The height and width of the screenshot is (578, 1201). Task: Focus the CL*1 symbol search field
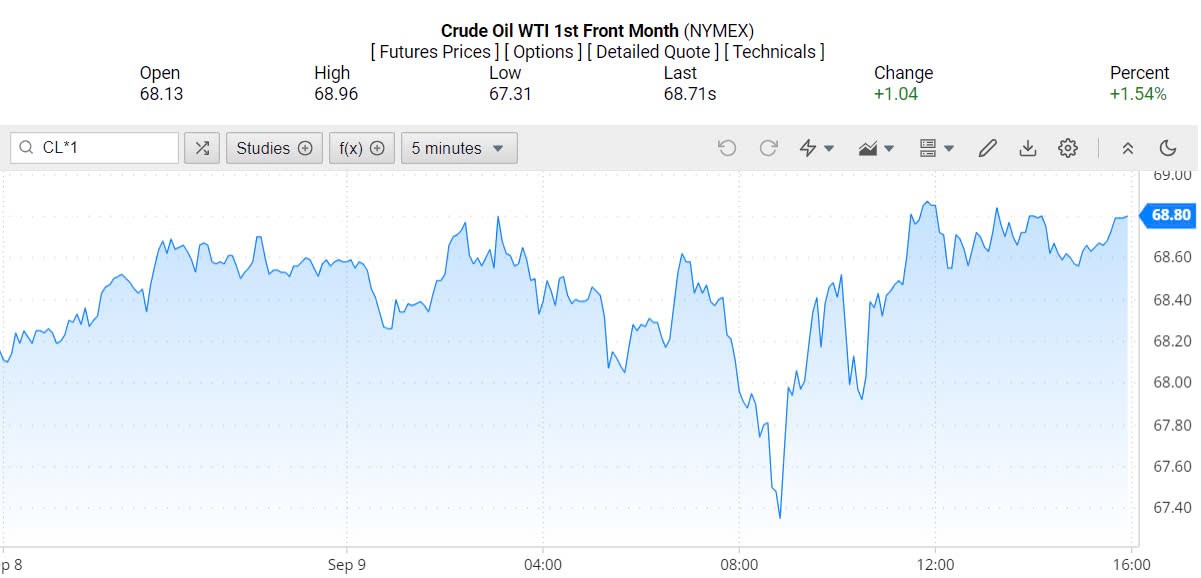point(105,148)
